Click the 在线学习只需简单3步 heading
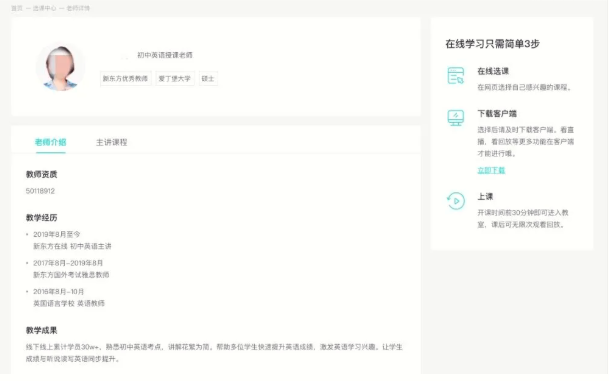Image resolution: width=609 pixels, height=381 pixels. (492, 44)
